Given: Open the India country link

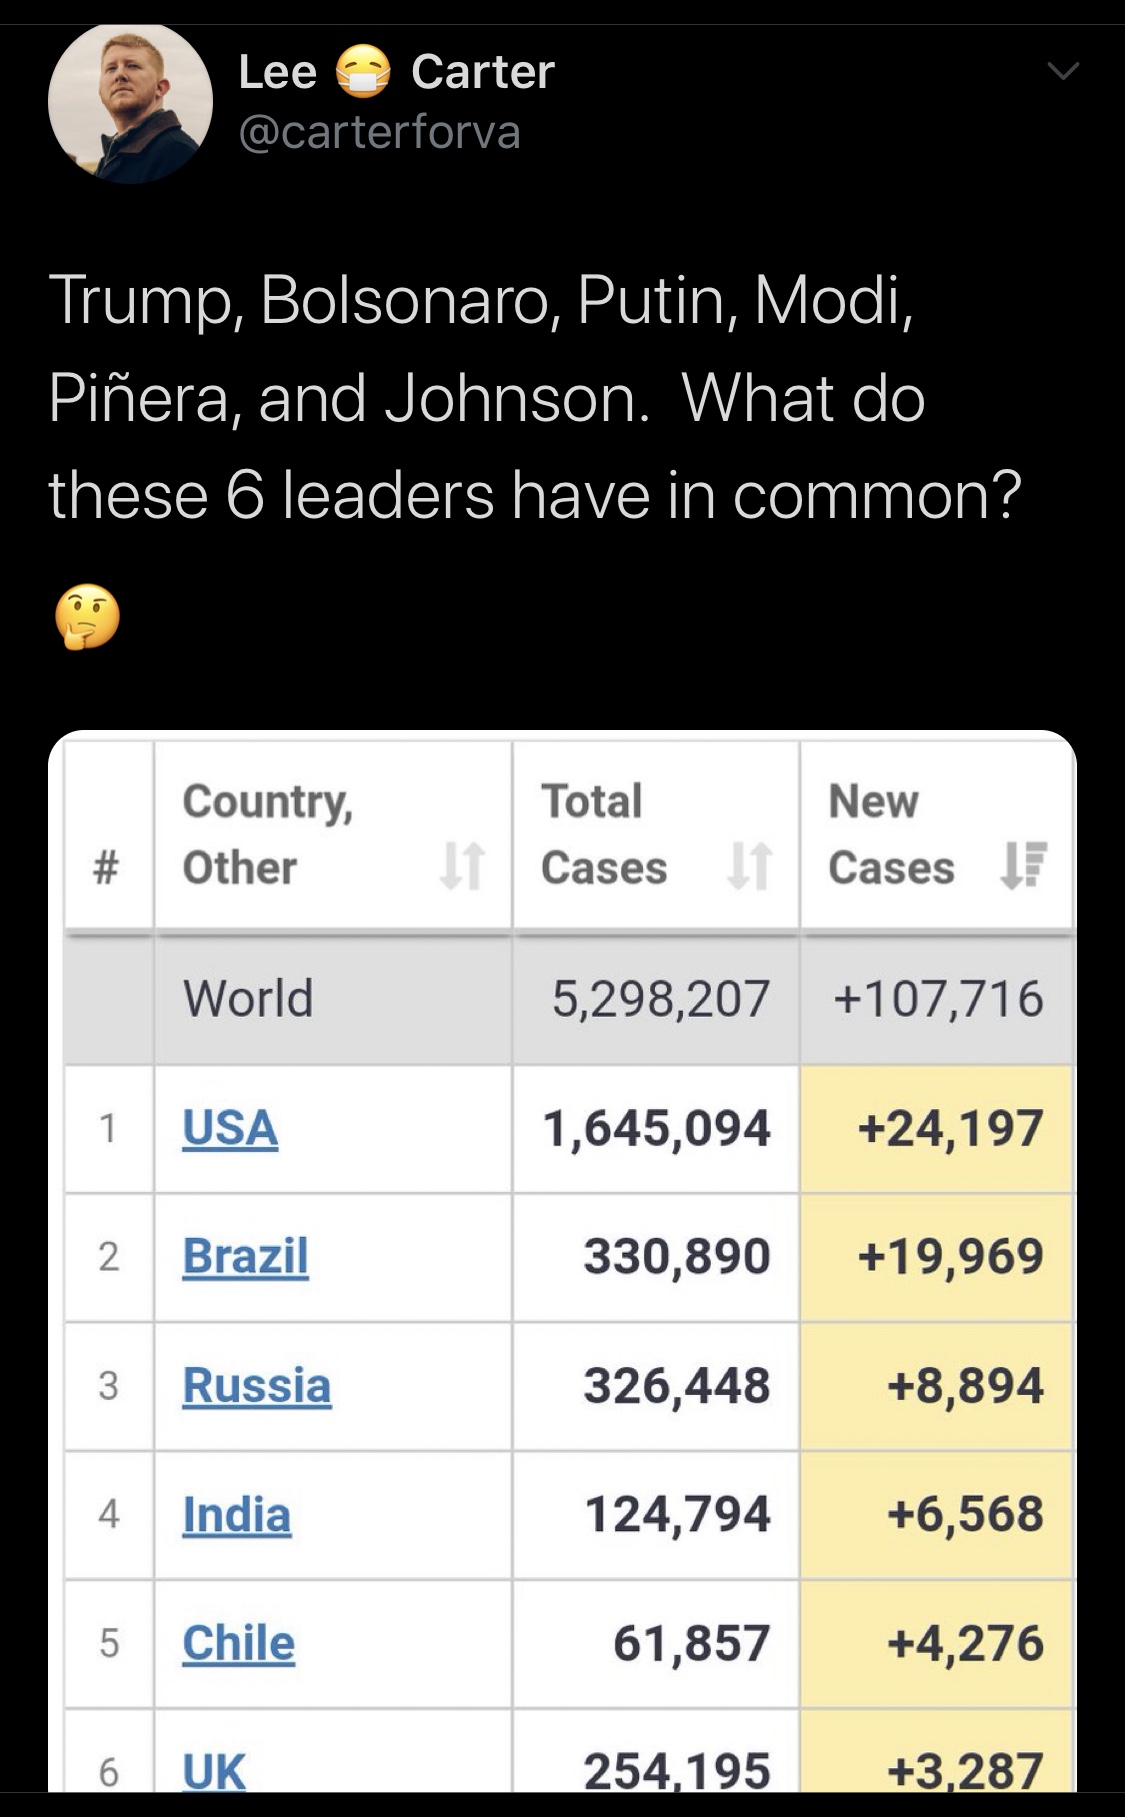Looking at the screenshot, I should [236, 1514].
